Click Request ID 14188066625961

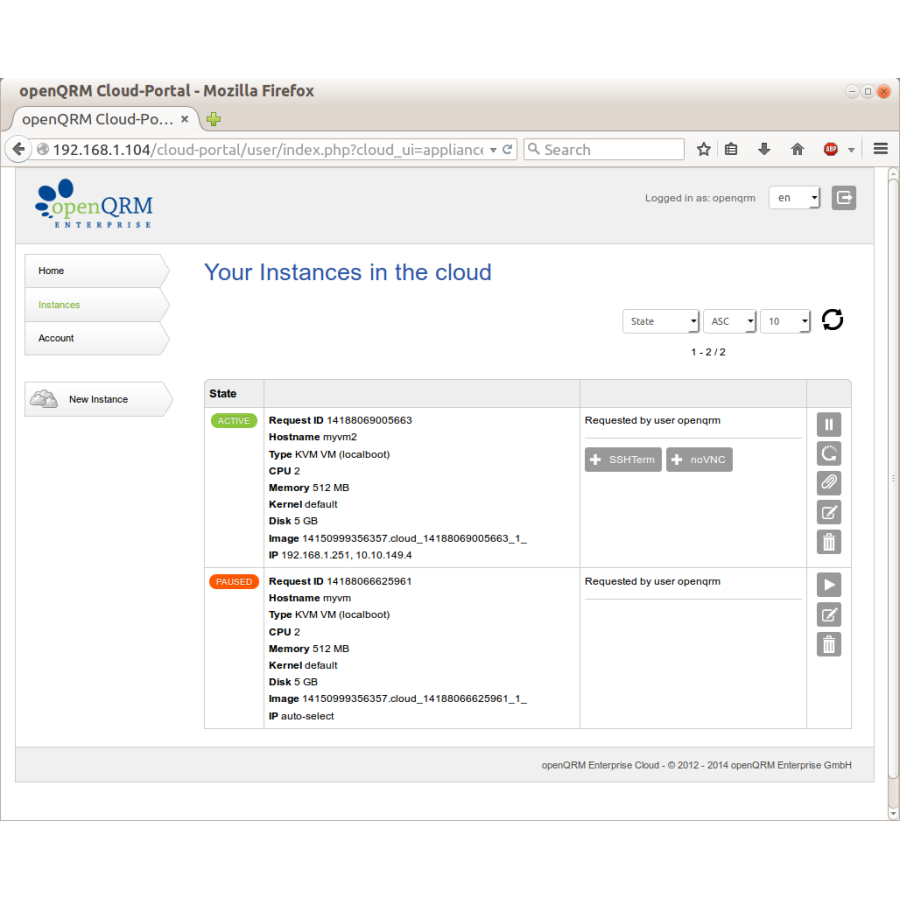340,581
